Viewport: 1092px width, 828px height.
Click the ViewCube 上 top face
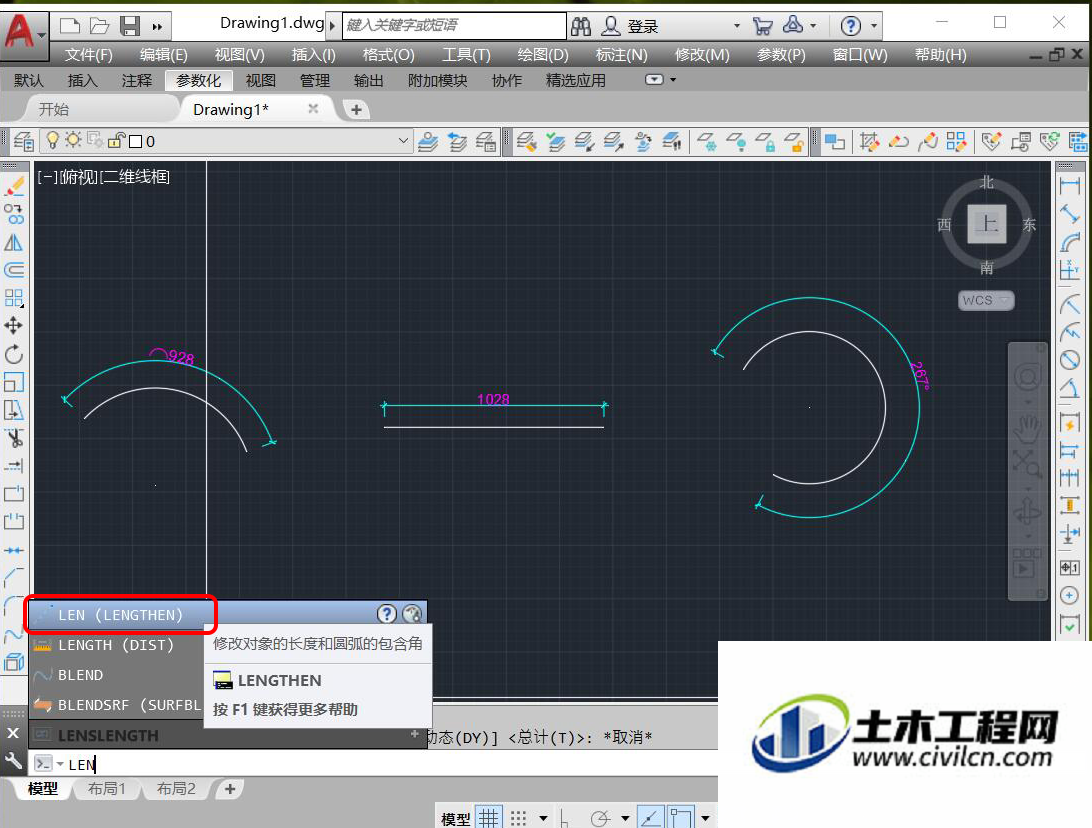click(x=987, y=224)
